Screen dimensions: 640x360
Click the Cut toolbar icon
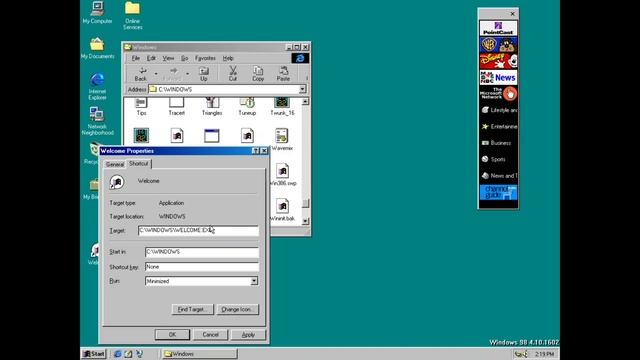(233, 74)
